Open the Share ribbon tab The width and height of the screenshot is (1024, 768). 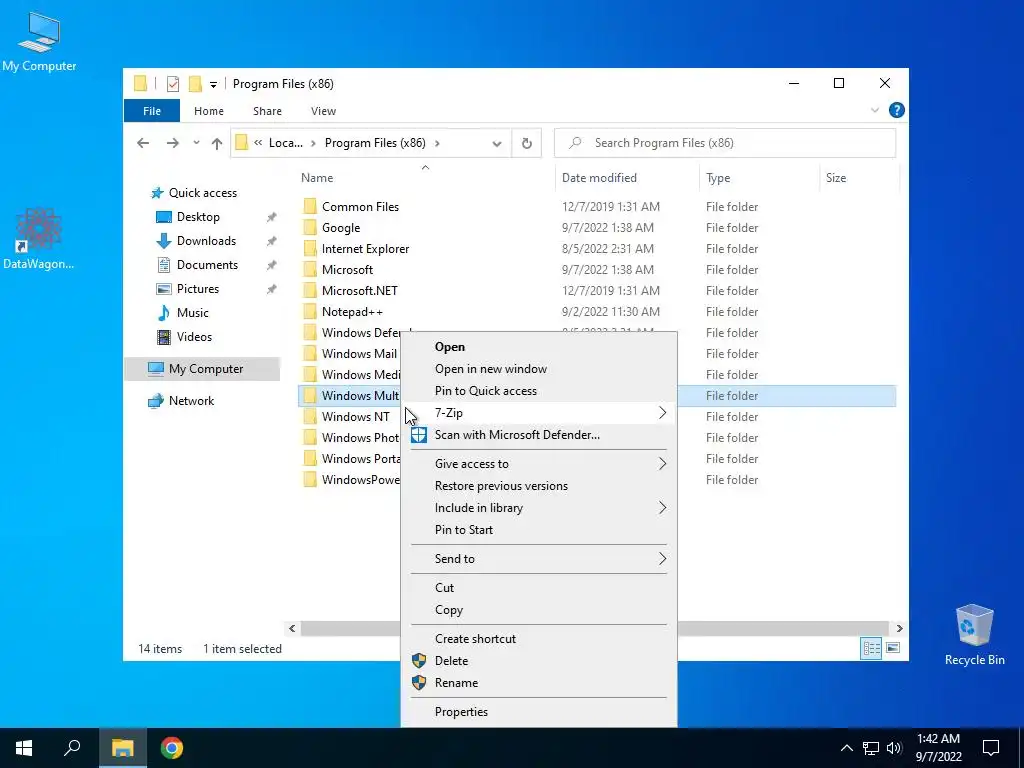267,111
